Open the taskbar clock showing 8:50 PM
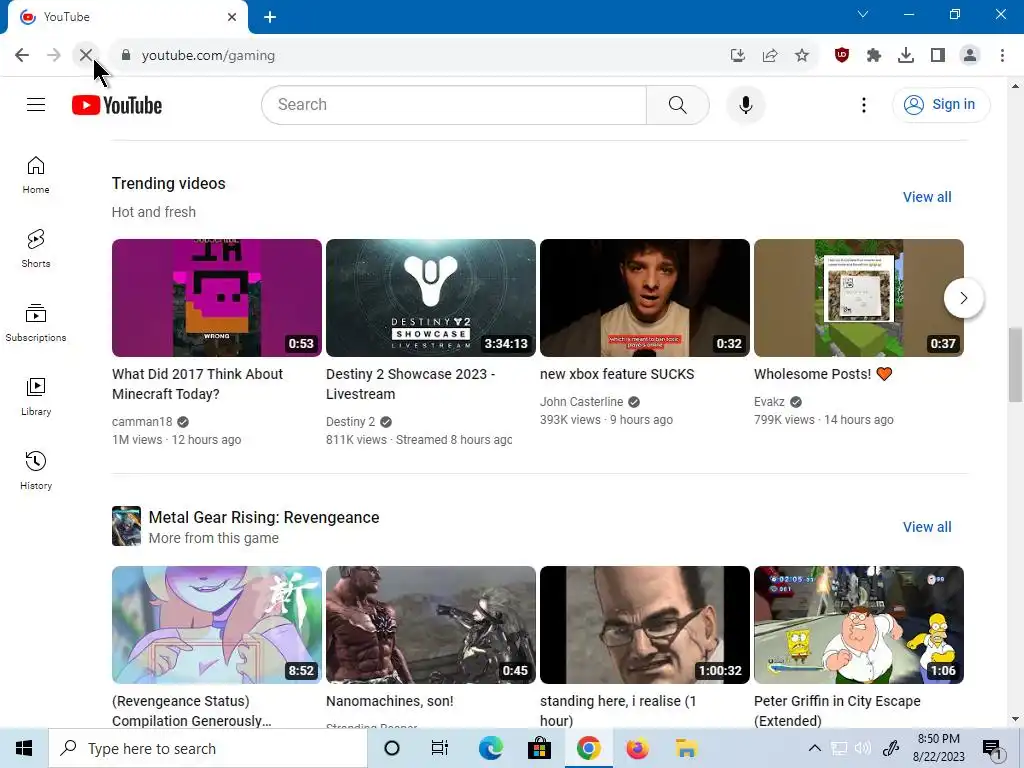Screen dimensions: 1024x768 click(938, 748)
